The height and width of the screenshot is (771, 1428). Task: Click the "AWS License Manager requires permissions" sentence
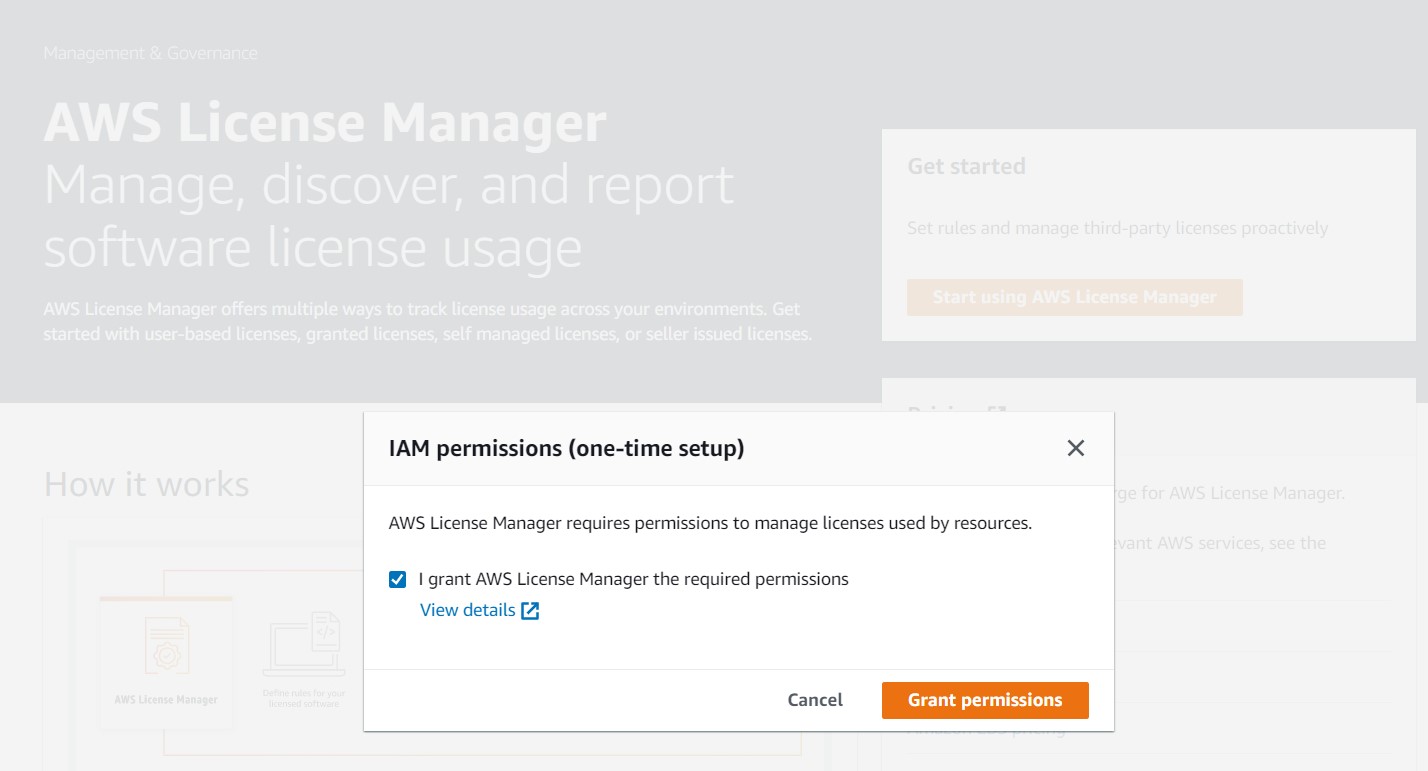coord(710,523)
